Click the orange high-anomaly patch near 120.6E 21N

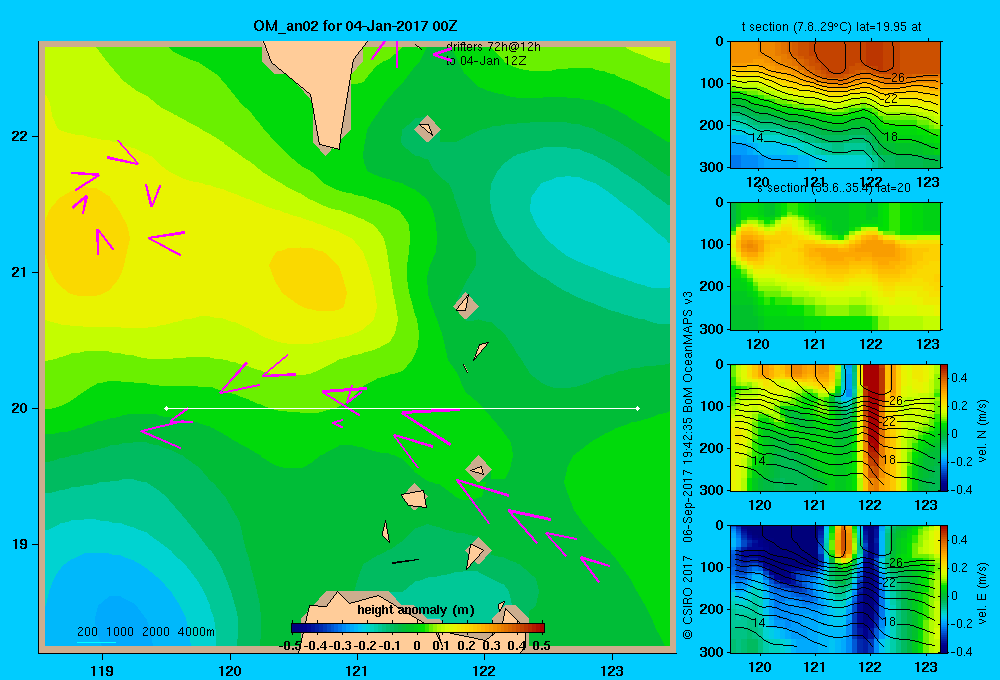click(309, 281)
